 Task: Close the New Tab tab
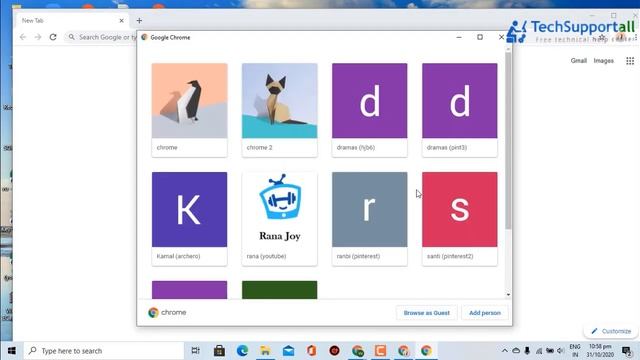pos(121,20)
